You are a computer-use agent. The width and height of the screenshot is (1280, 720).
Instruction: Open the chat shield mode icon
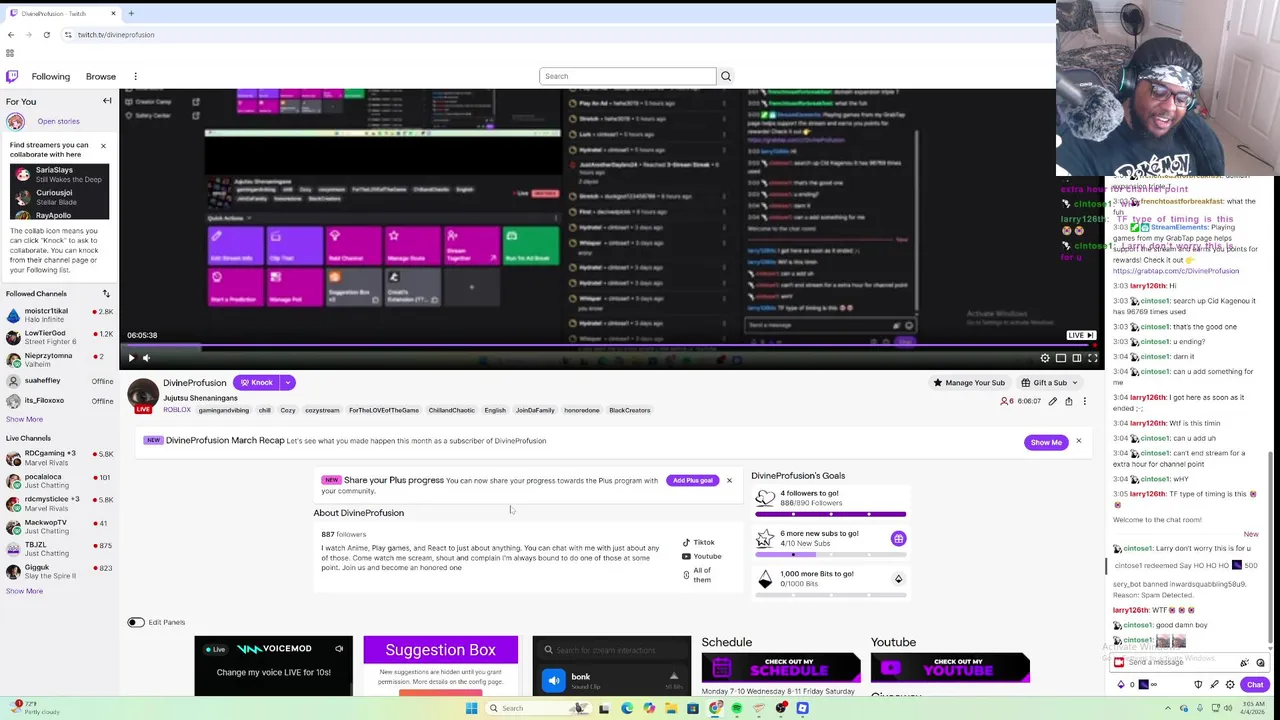[1198, 685]
